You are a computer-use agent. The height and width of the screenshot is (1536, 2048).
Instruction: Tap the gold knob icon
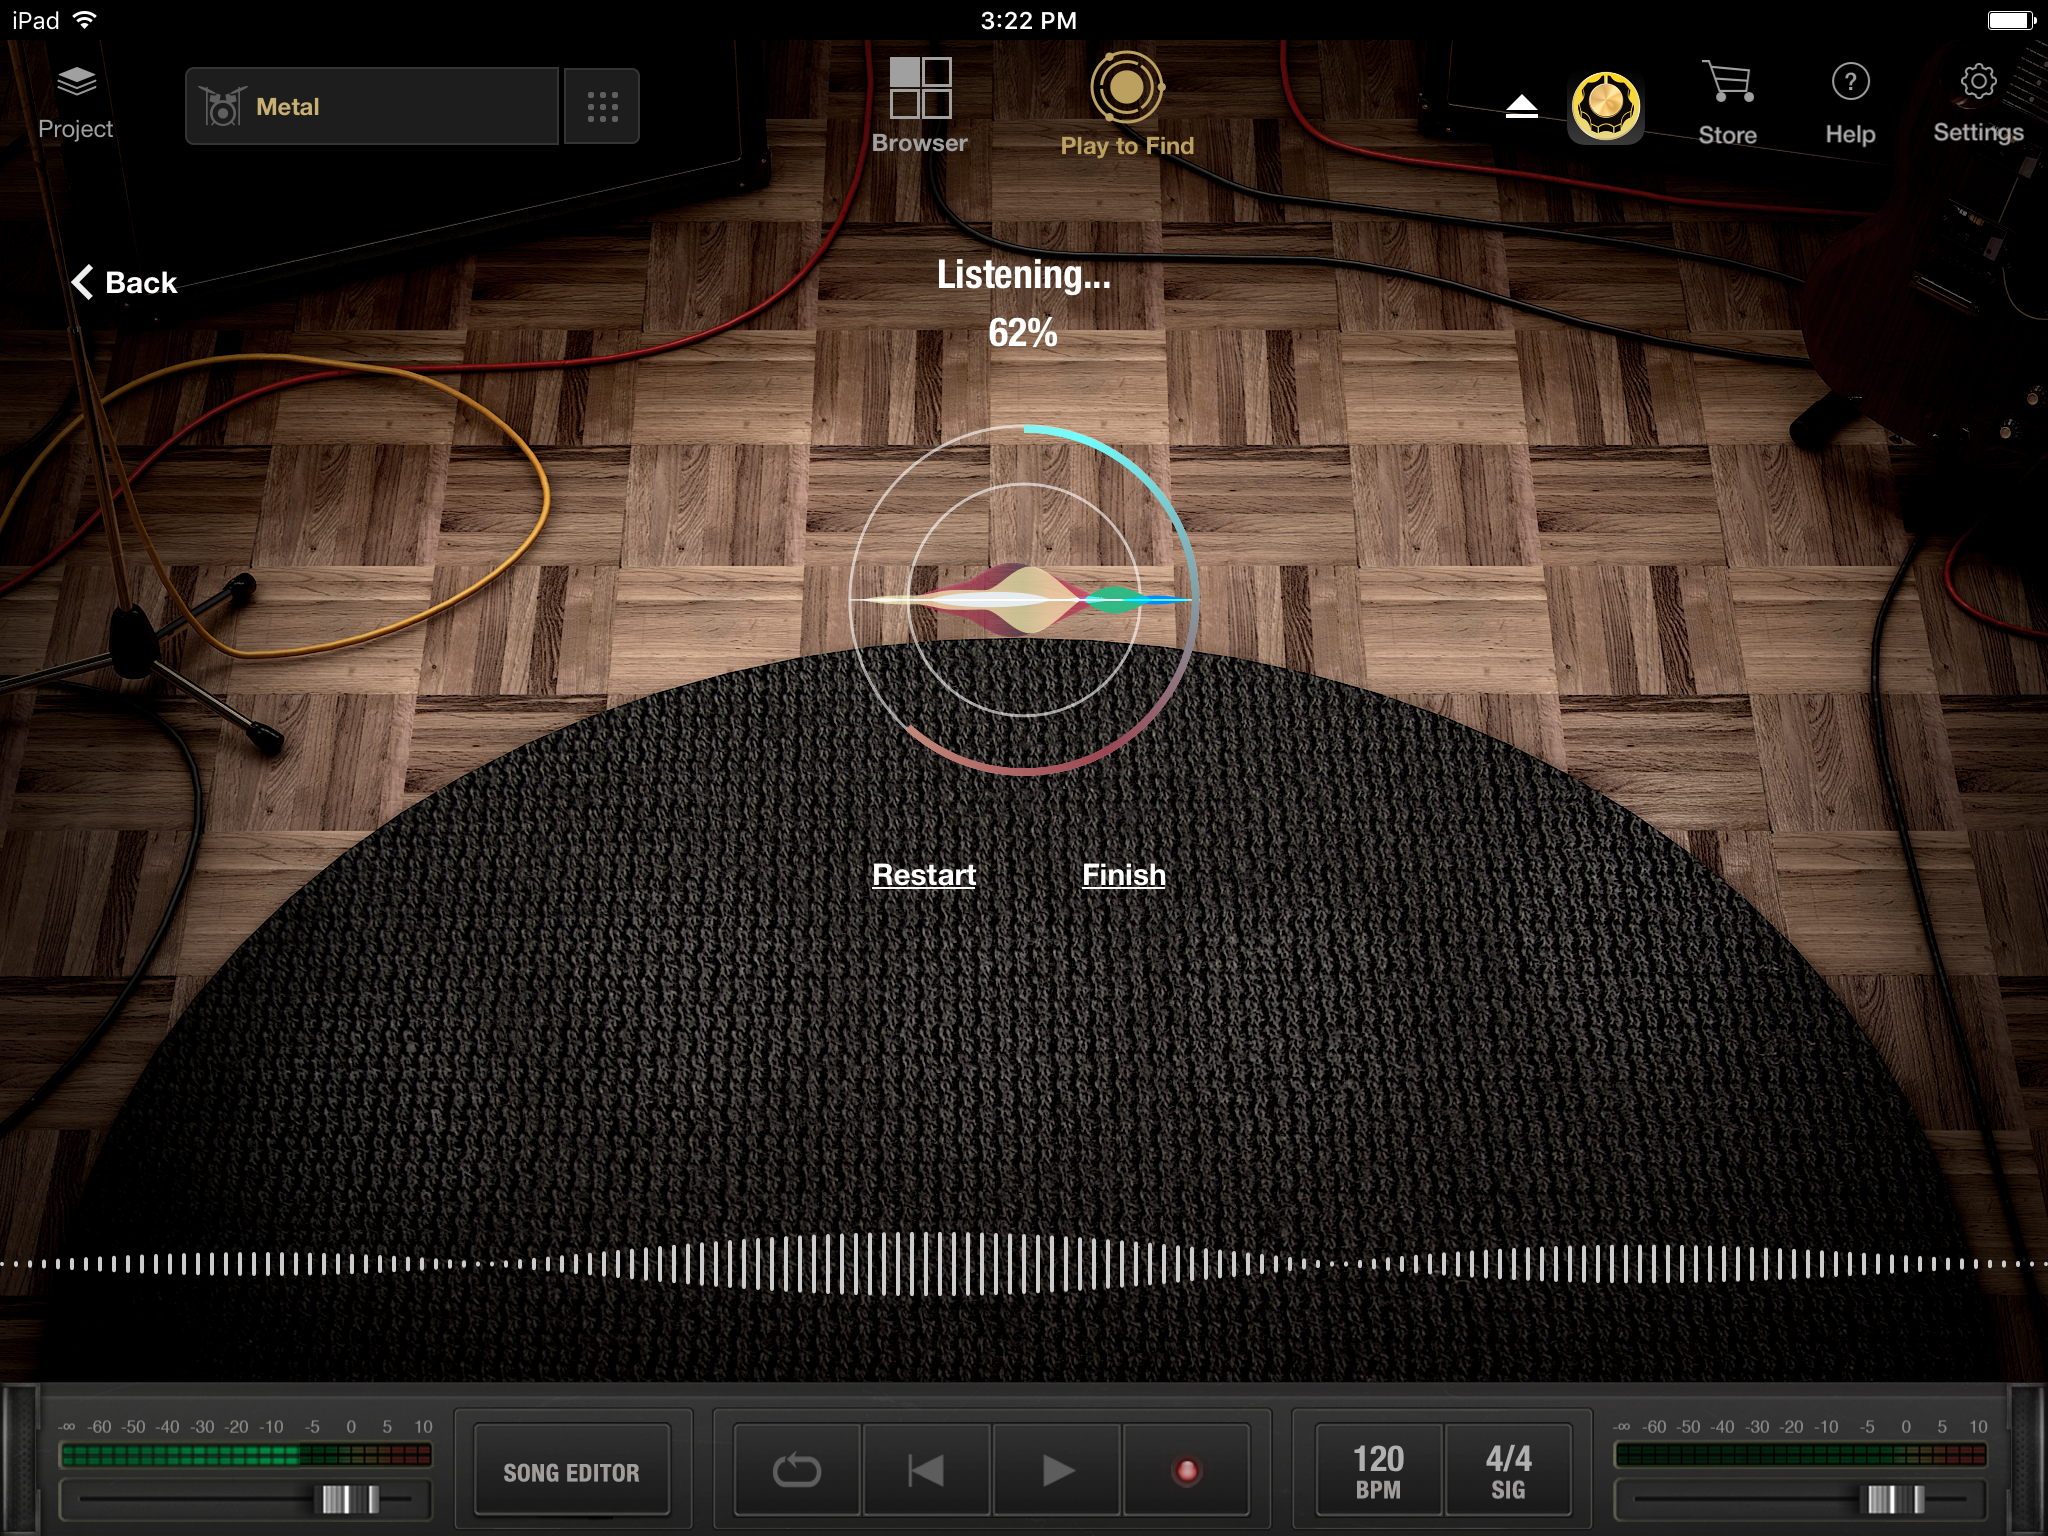coord(1606,107)
